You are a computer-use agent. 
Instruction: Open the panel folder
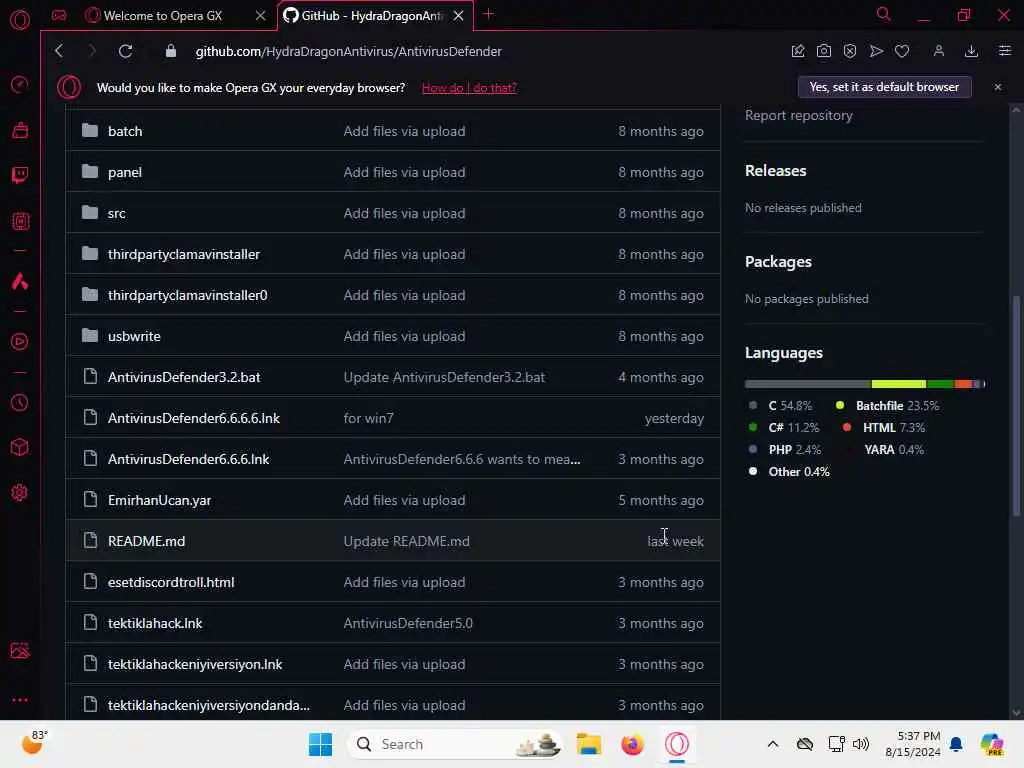[x=125, y=172]
